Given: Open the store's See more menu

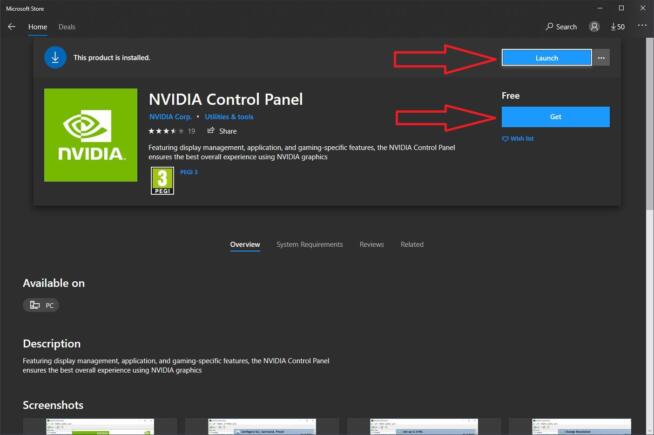Looking at the screenshot, I should pyautogui.click(x=642, y=26).
